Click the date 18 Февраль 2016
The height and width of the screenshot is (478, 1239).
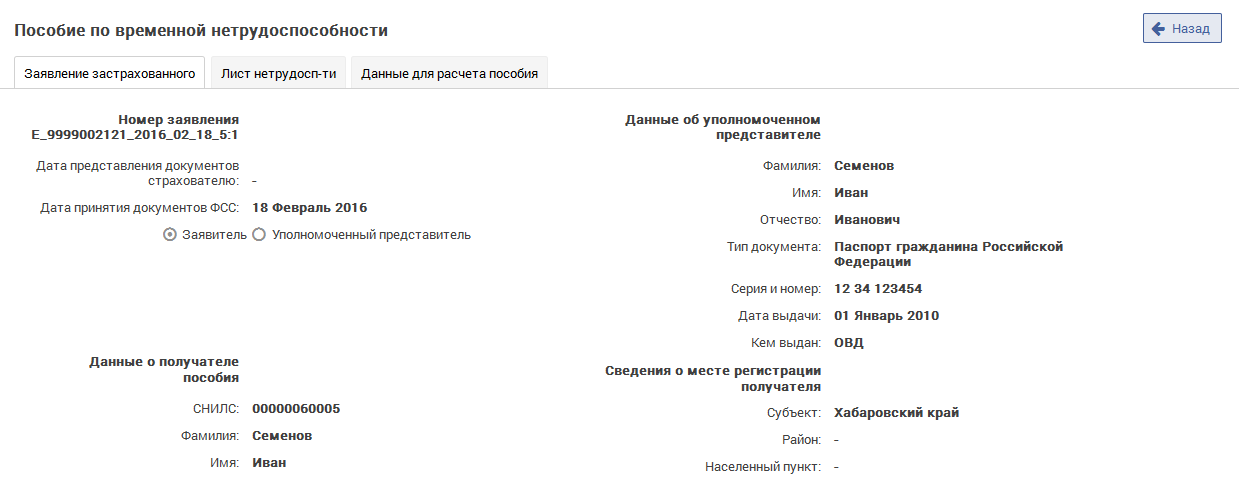[x=310, y=208]
